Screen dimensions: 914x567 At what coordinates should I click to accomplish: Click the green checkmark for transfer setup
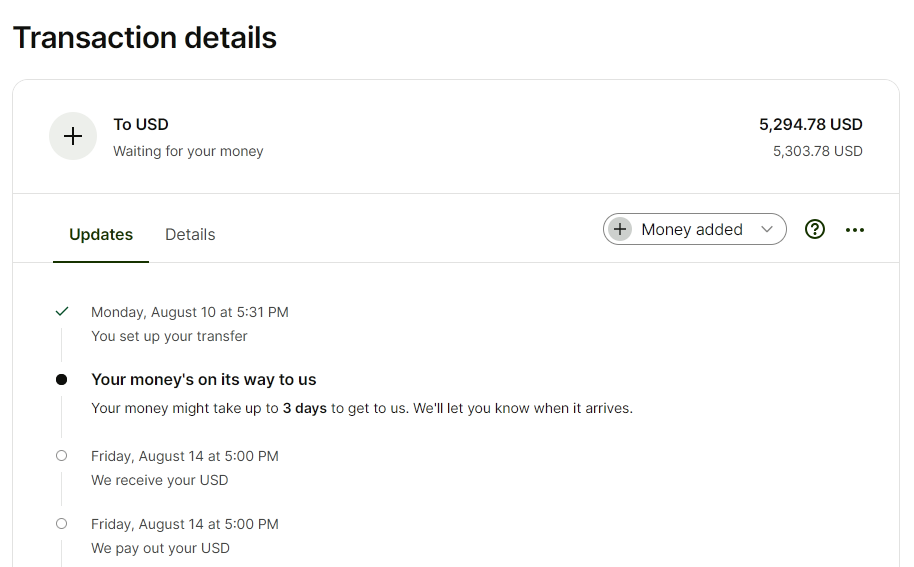click(x=62, y=312)
